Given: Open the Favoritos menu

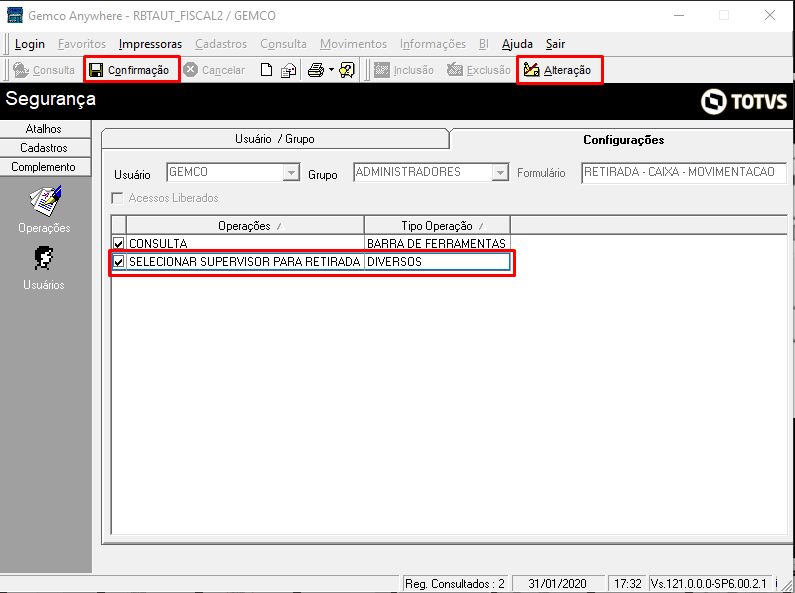Looking at the screenshot, I should coord(82,44).
